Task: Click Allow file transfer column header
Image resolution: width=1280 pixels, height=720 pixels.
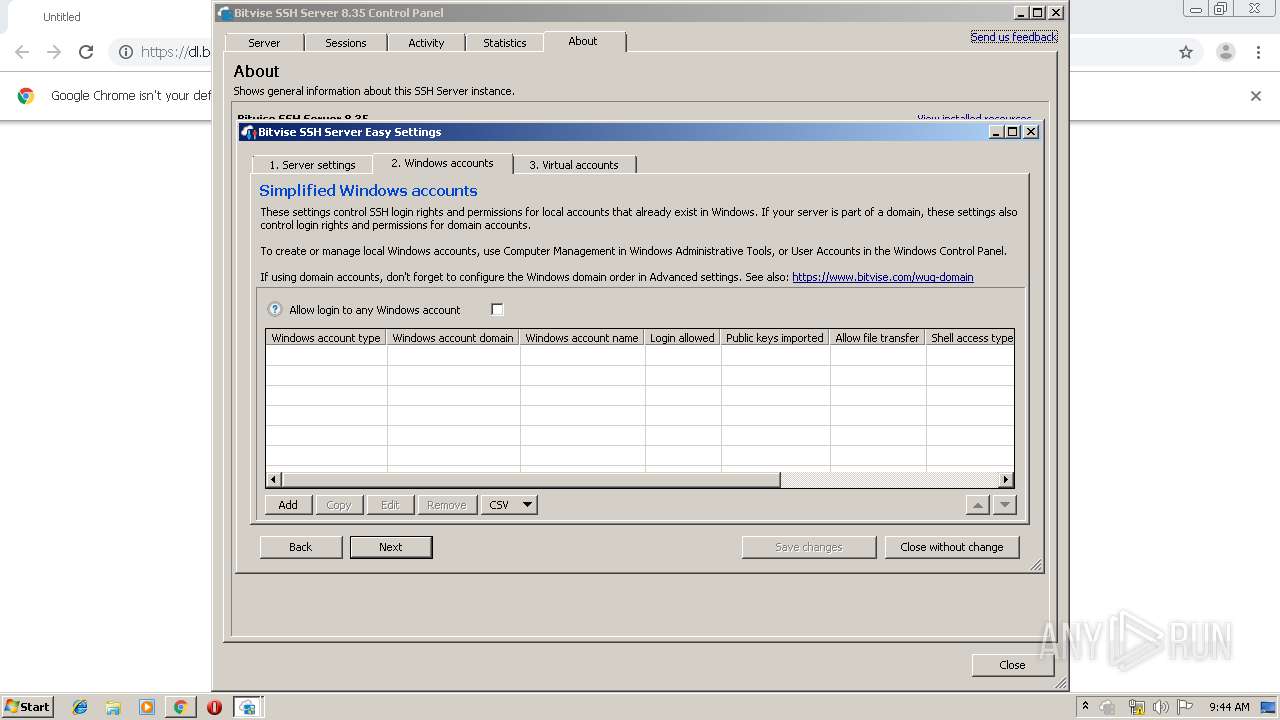Action: point(878,338)
